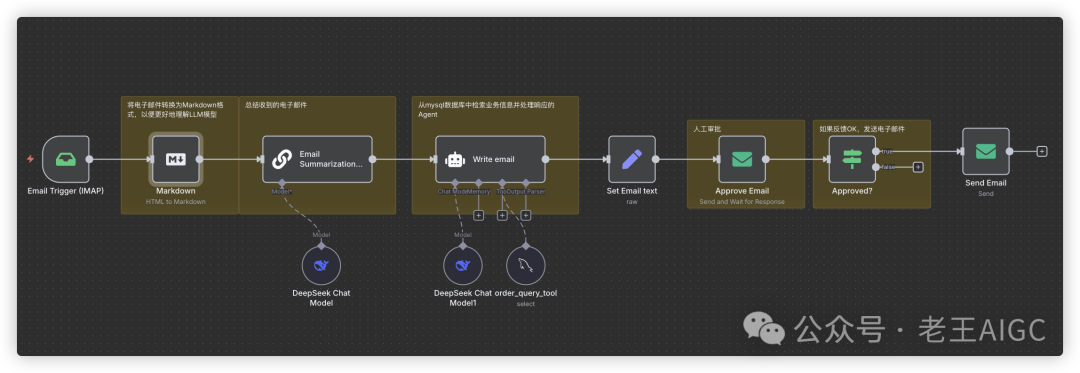Click the 'Approved?' node label
Screen dimensions: 1080x373
click(852, 191)
